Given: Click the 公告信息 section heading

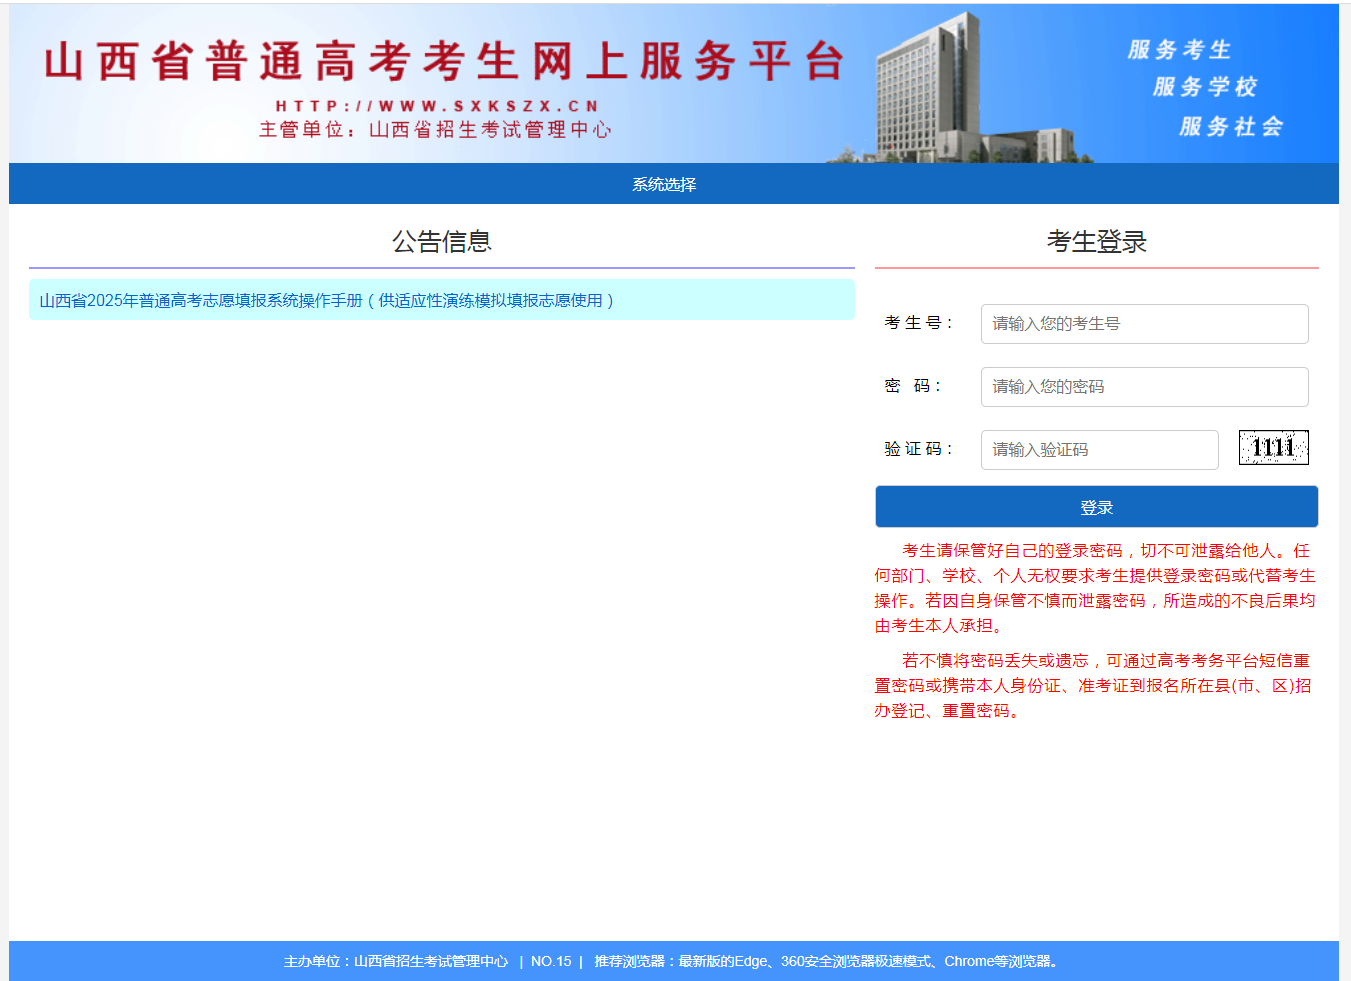Looking at the screenshot, I should pyautogui.click(x=441, y=242).
